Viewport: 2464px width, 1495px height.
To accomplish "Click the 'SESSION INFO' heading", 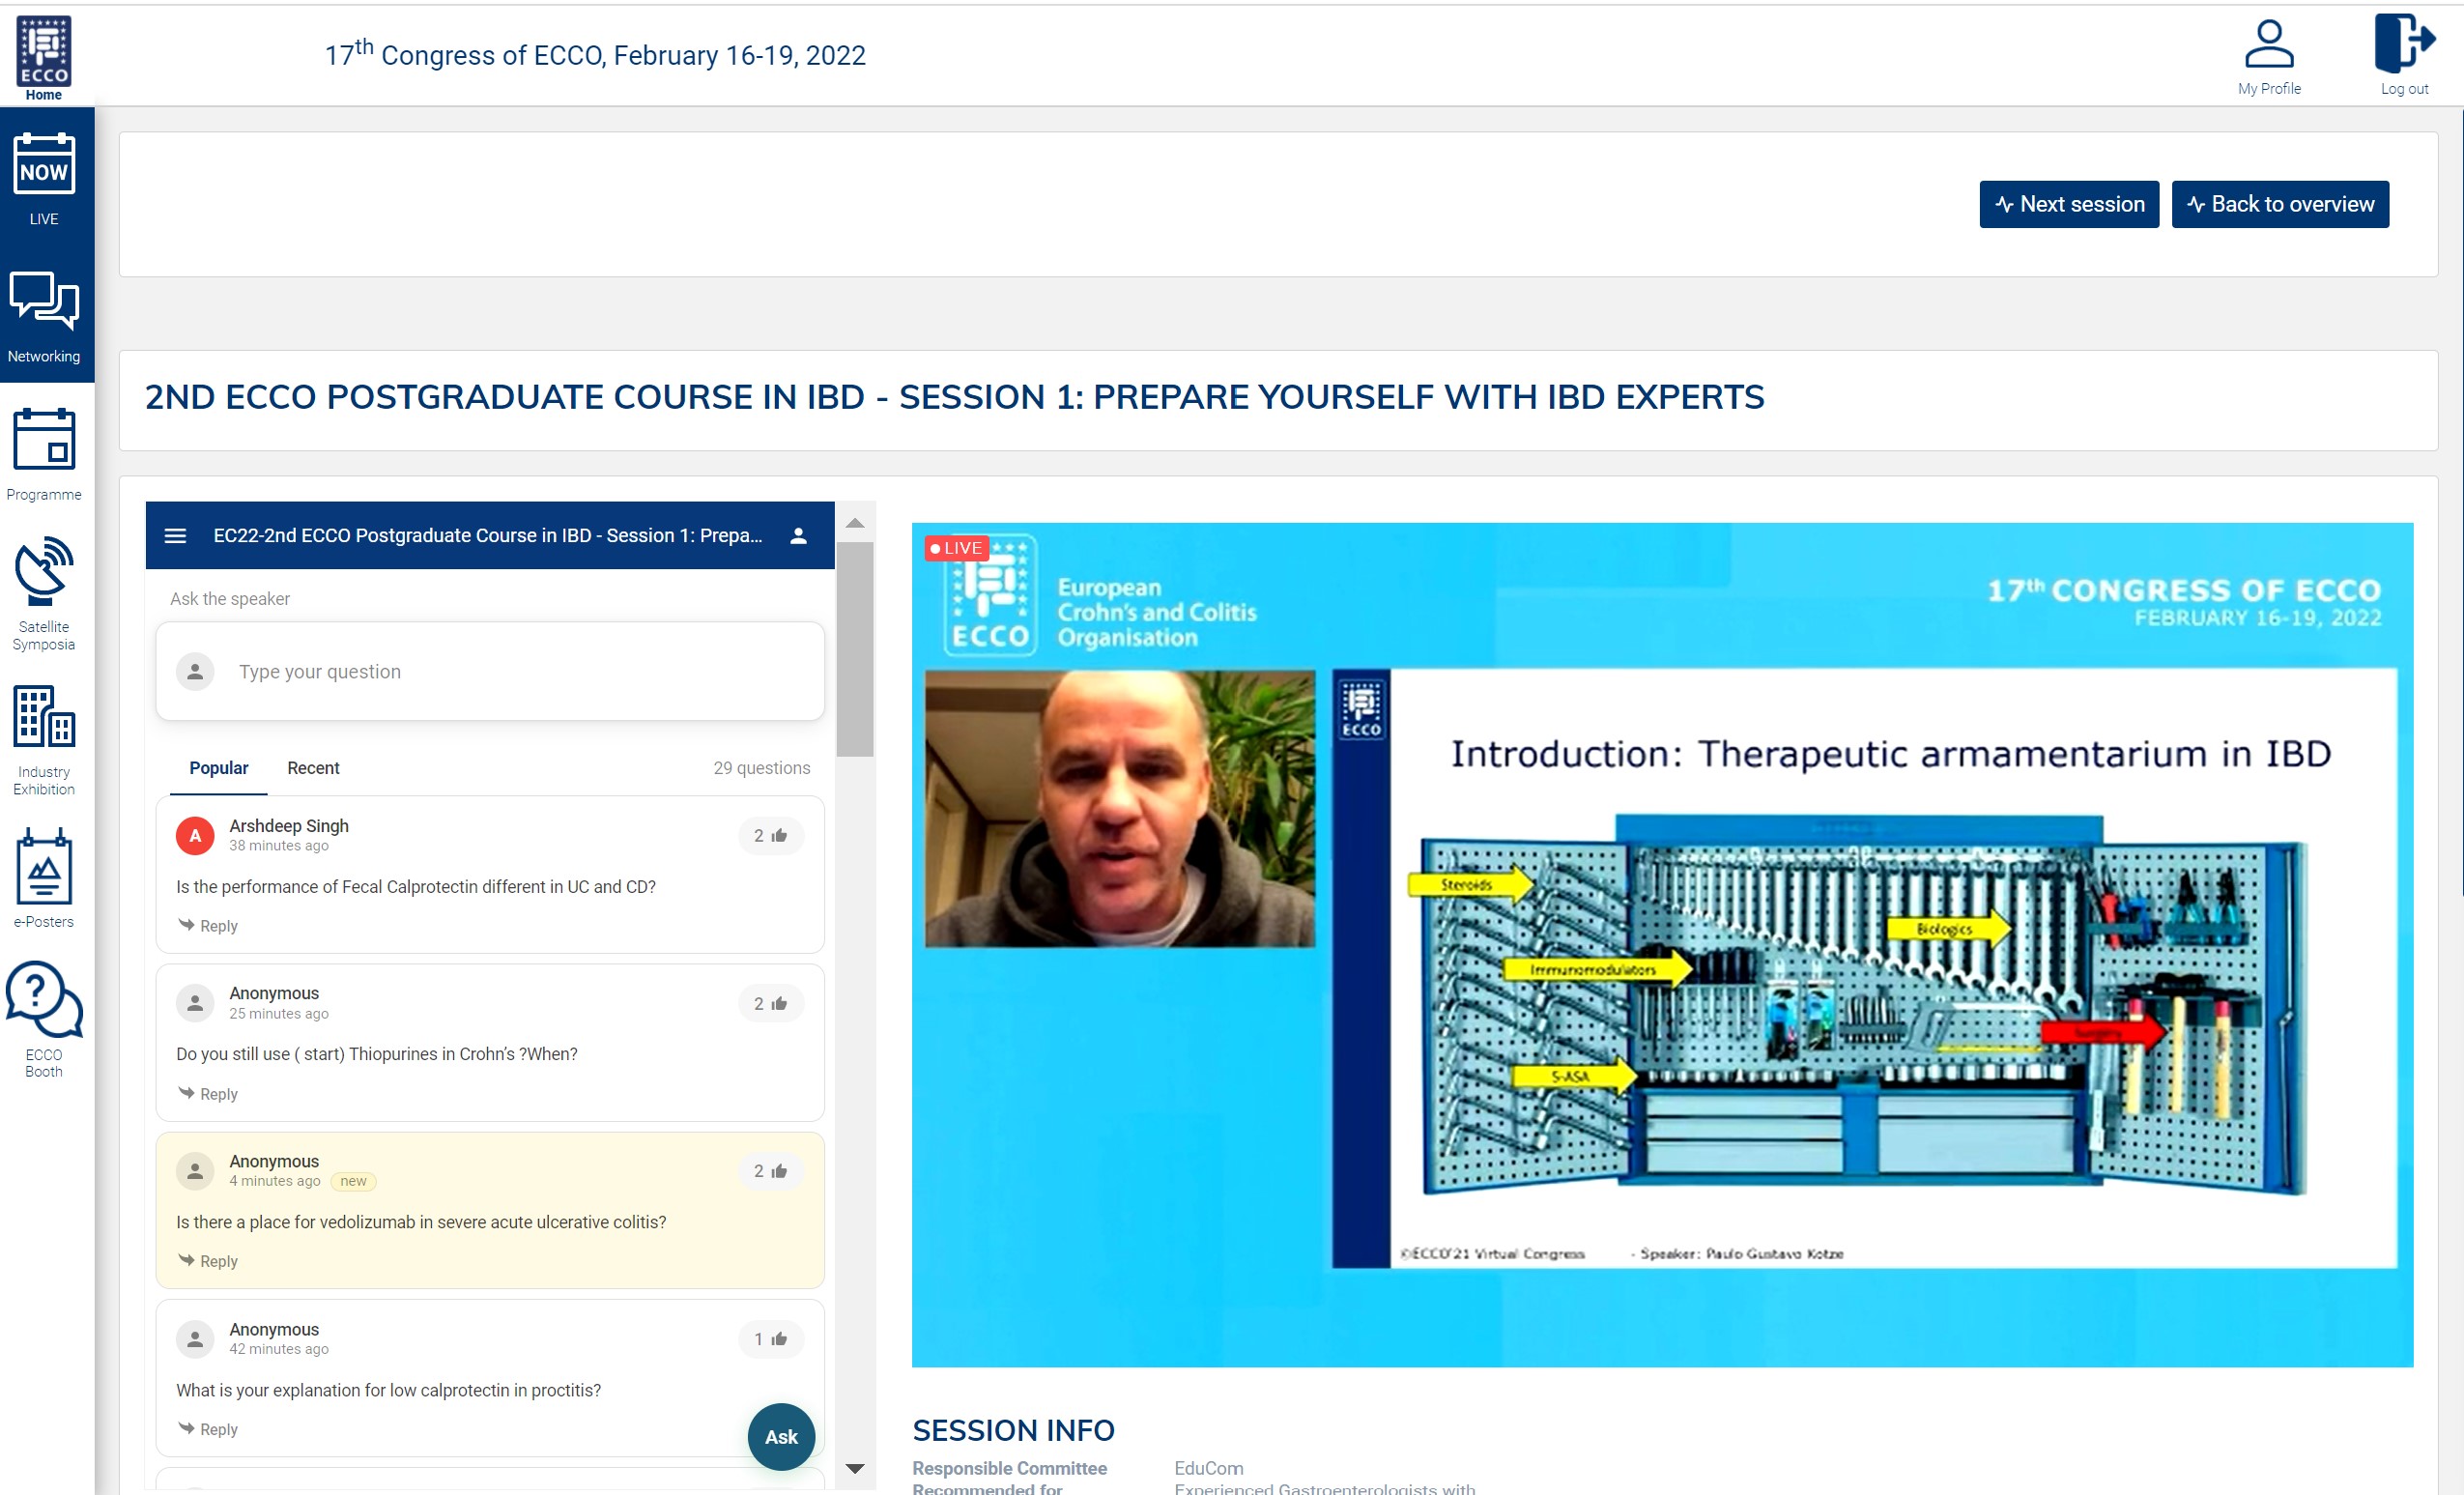I will (x=1013, y=1430).
